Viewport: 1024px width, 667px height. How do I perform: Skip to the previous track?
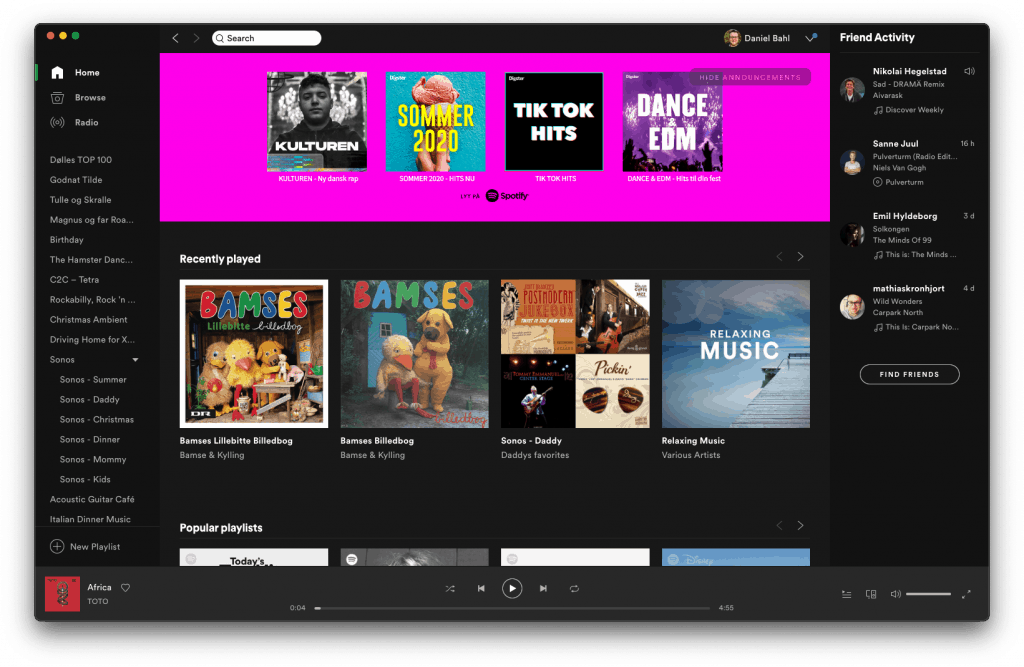(x=481, y=589)
